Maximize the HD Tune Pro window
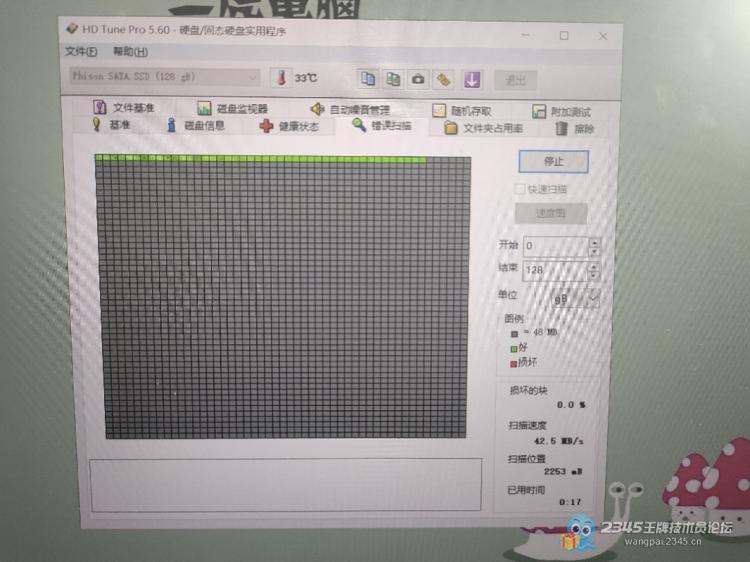 [564, 35]
